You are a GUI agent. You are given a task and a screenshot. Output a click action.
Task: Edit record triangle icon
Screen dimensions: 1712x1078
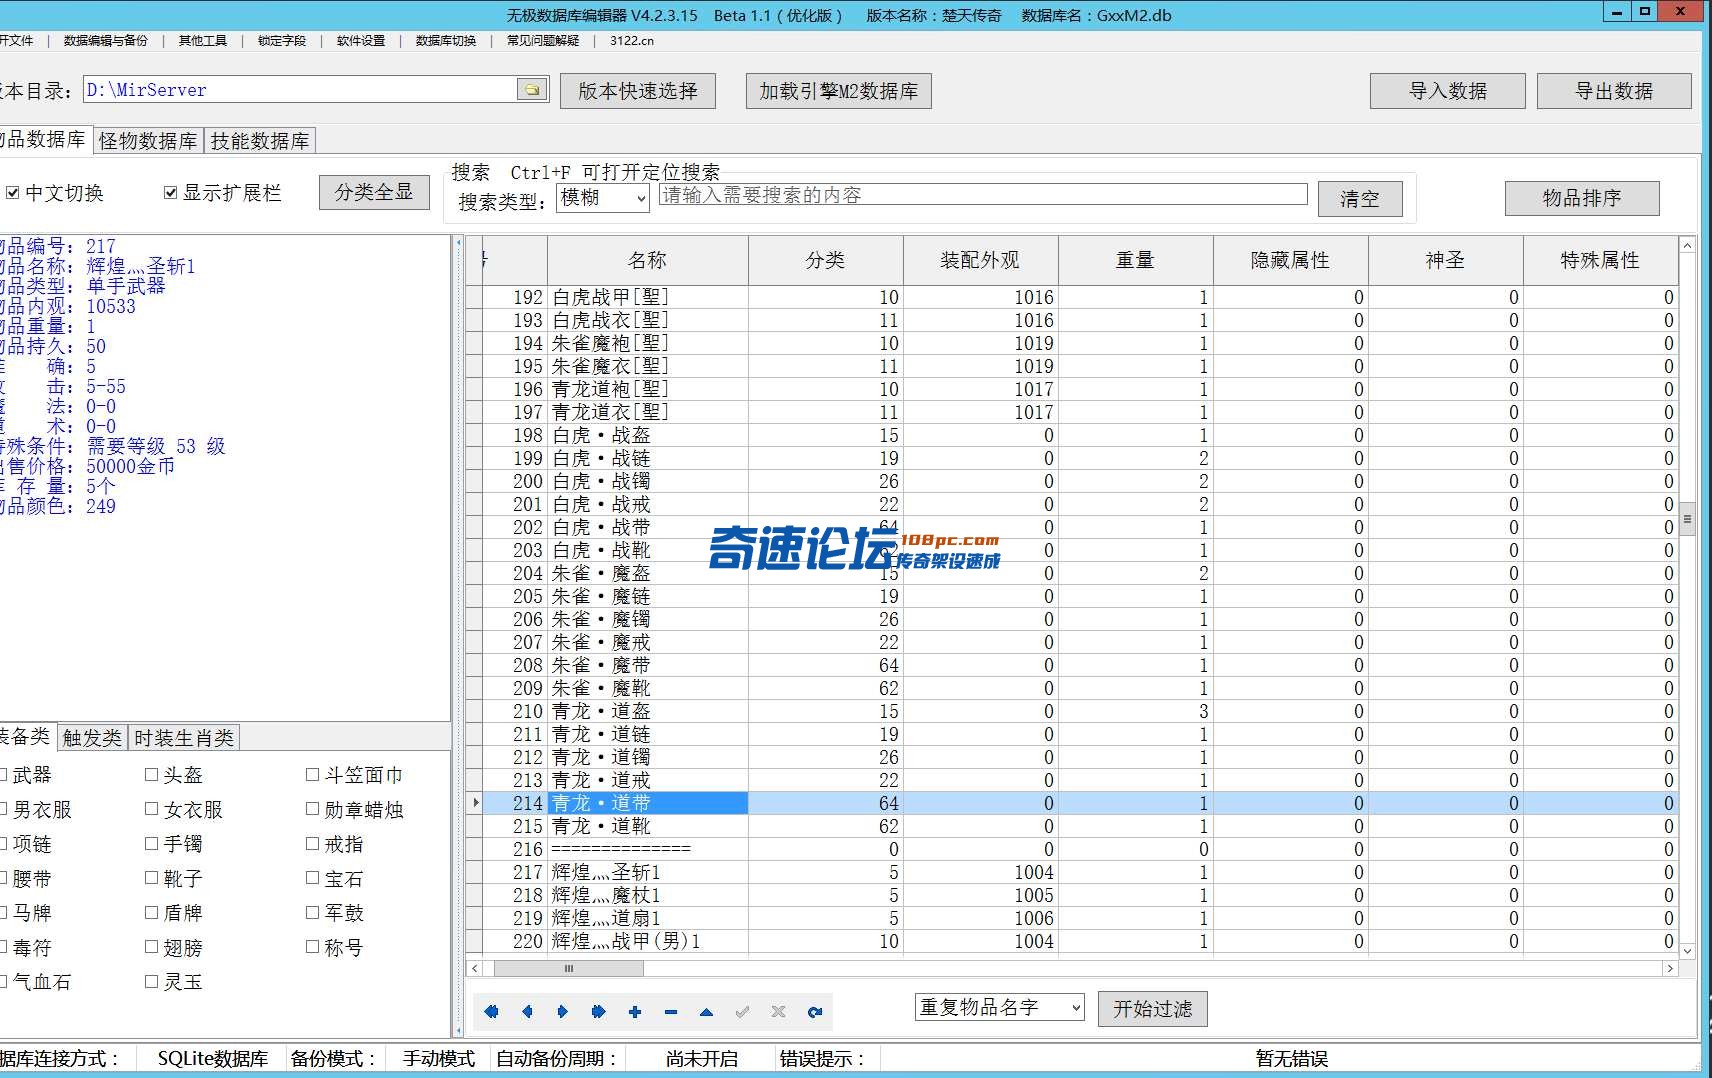point(707,1012)
